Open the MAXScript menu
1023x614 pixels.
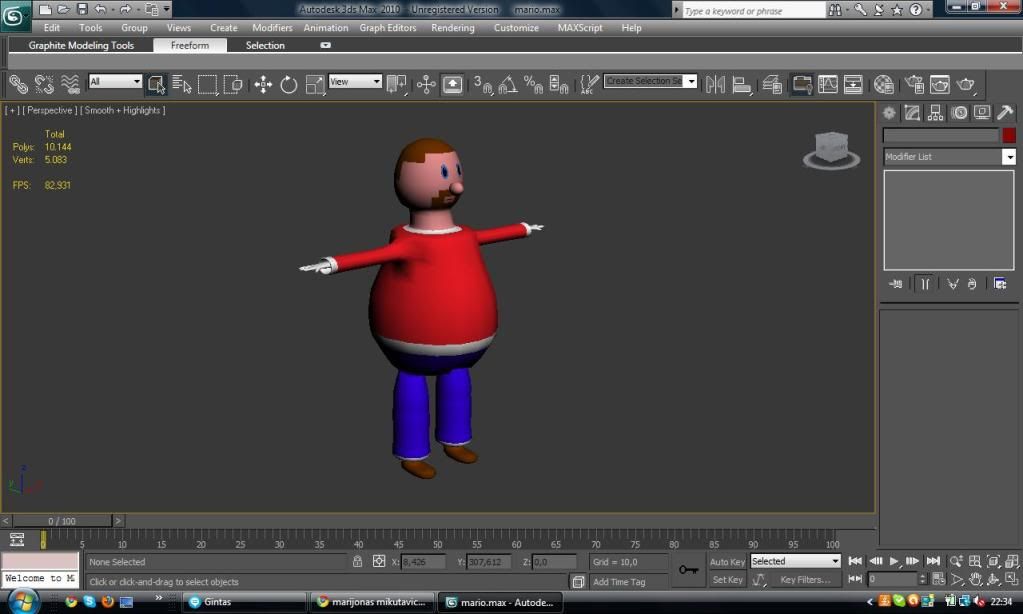(580, 28)
